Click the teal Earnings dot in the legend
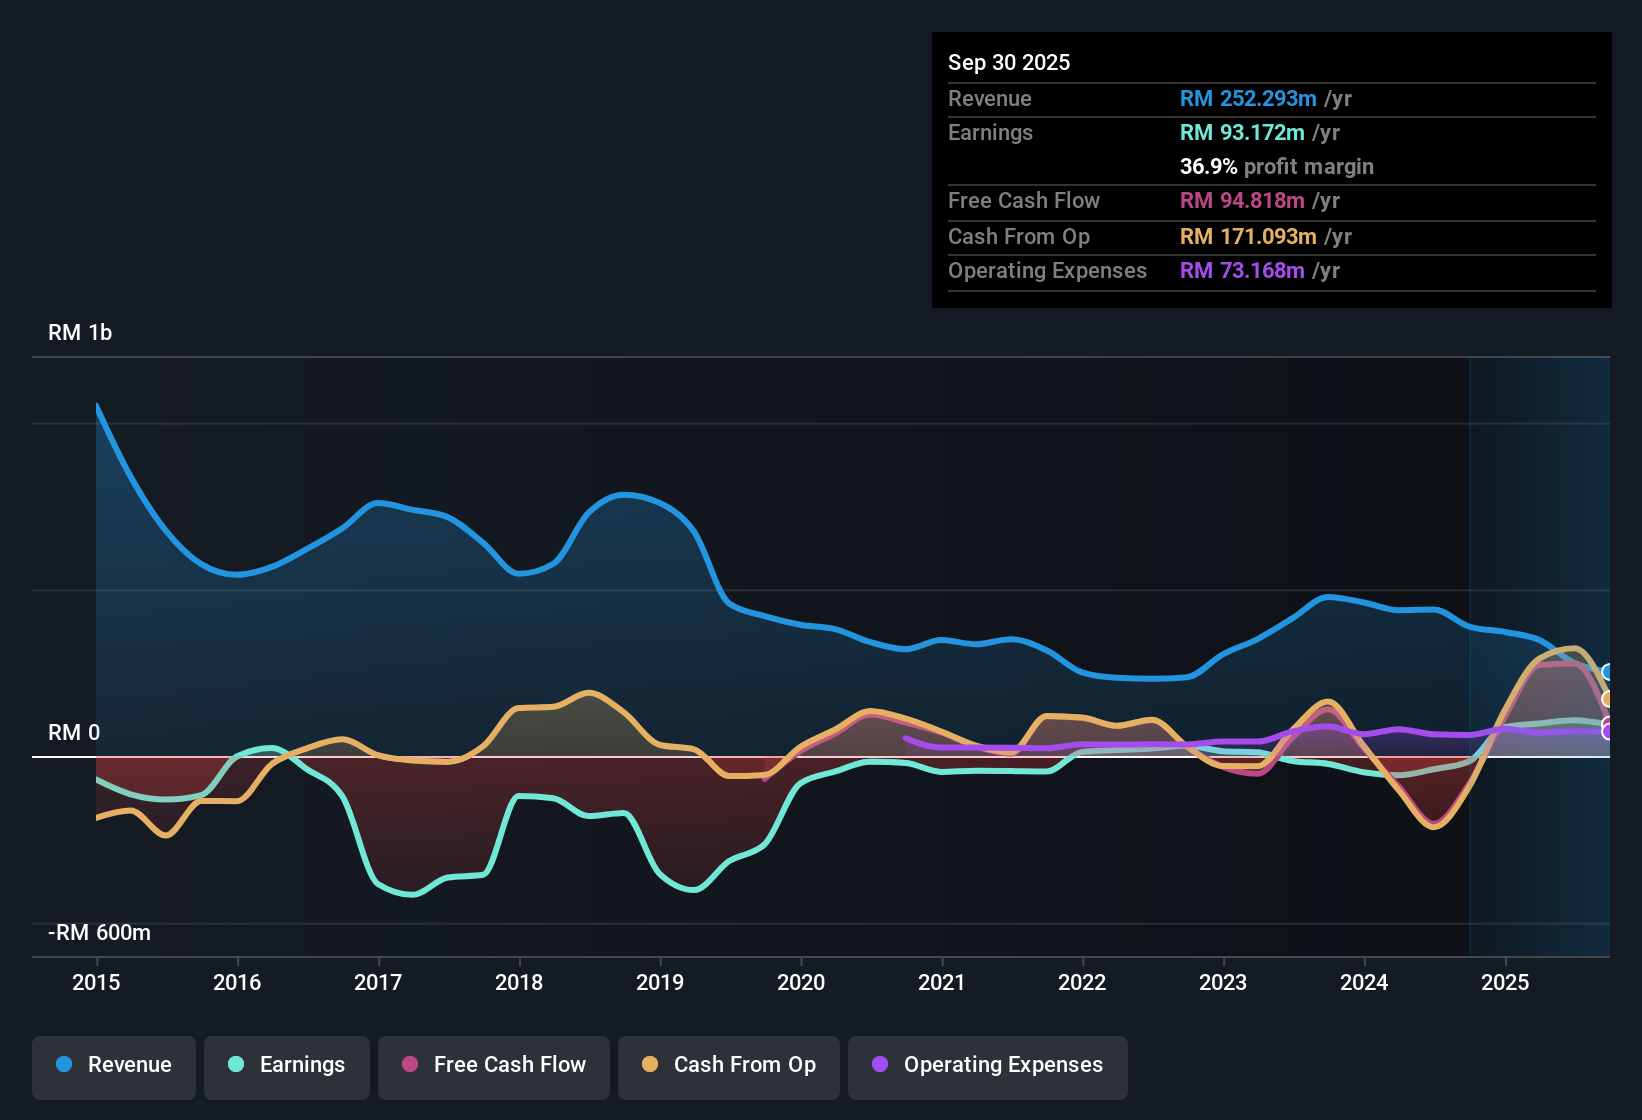Viewport: 1642px width, 1120px height. pos(236,1065)
